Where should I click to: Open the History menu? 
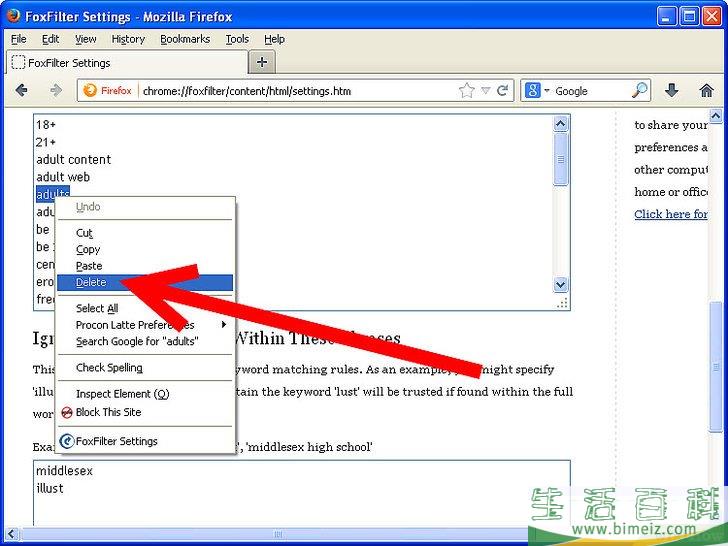pyautogui.click(x=128, y=39)
